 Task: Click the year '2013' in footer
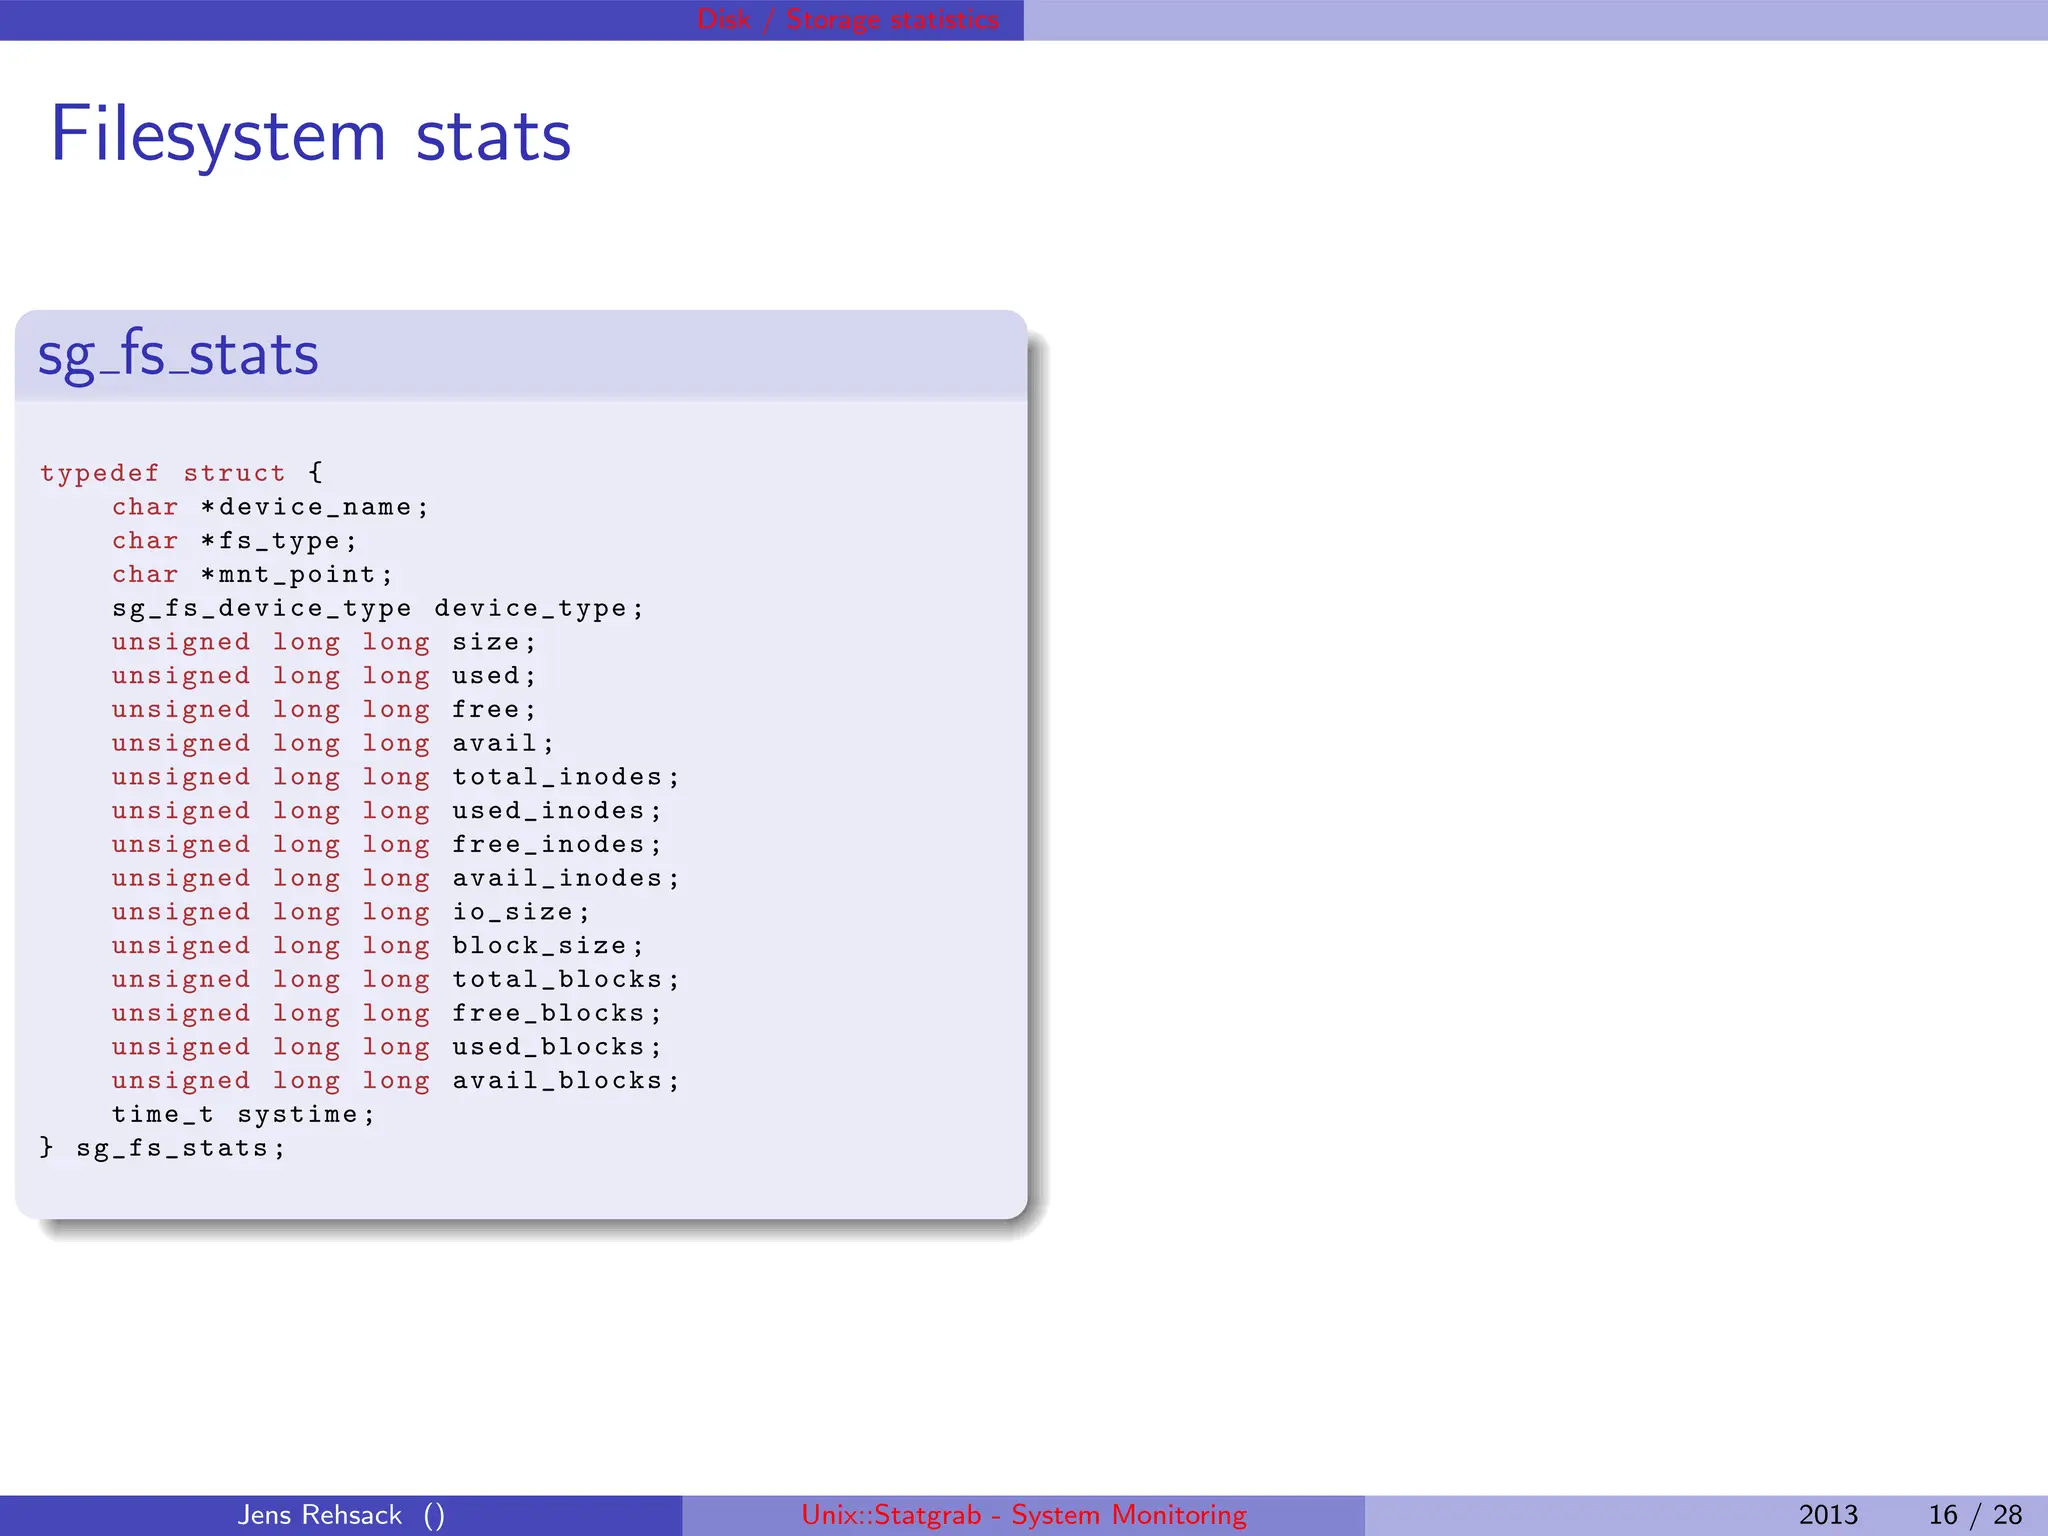click(x=1828, y=1515)
